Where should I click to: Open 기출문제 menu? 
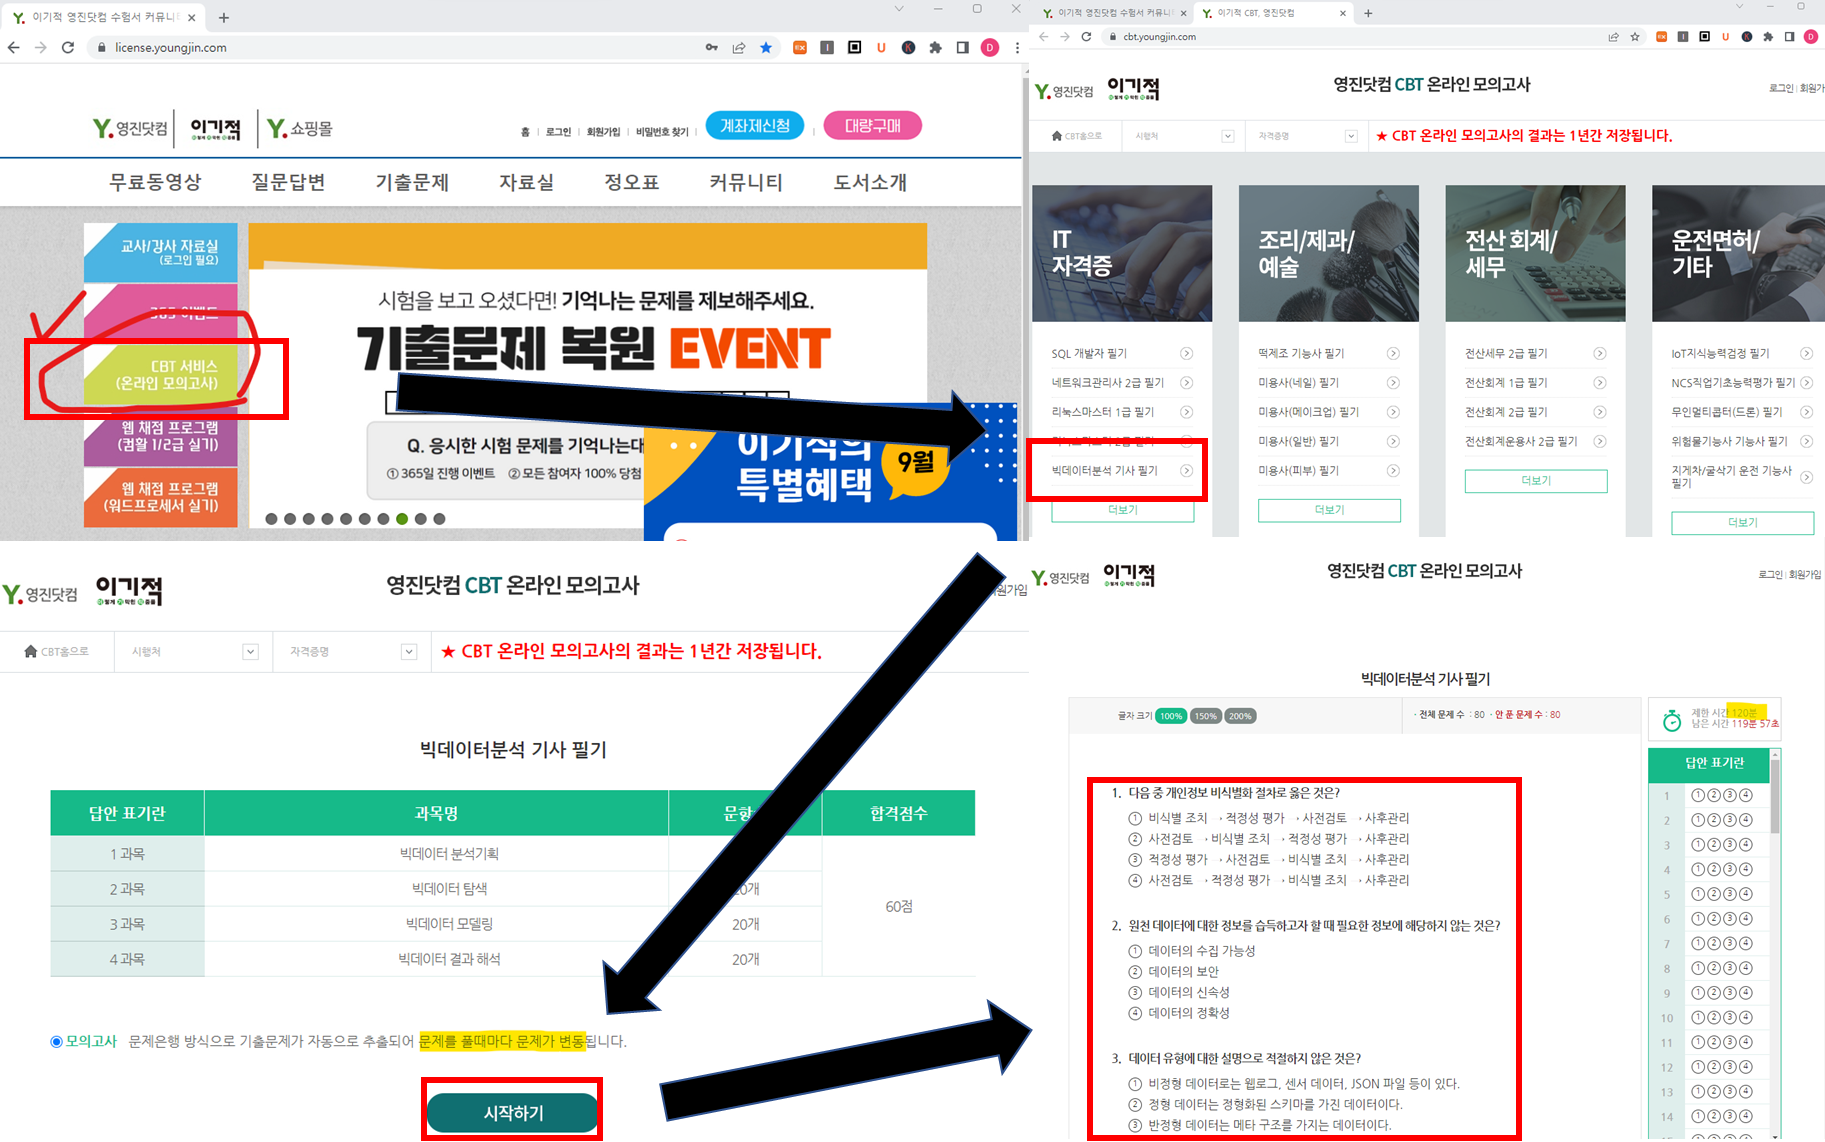coord(412,183)
